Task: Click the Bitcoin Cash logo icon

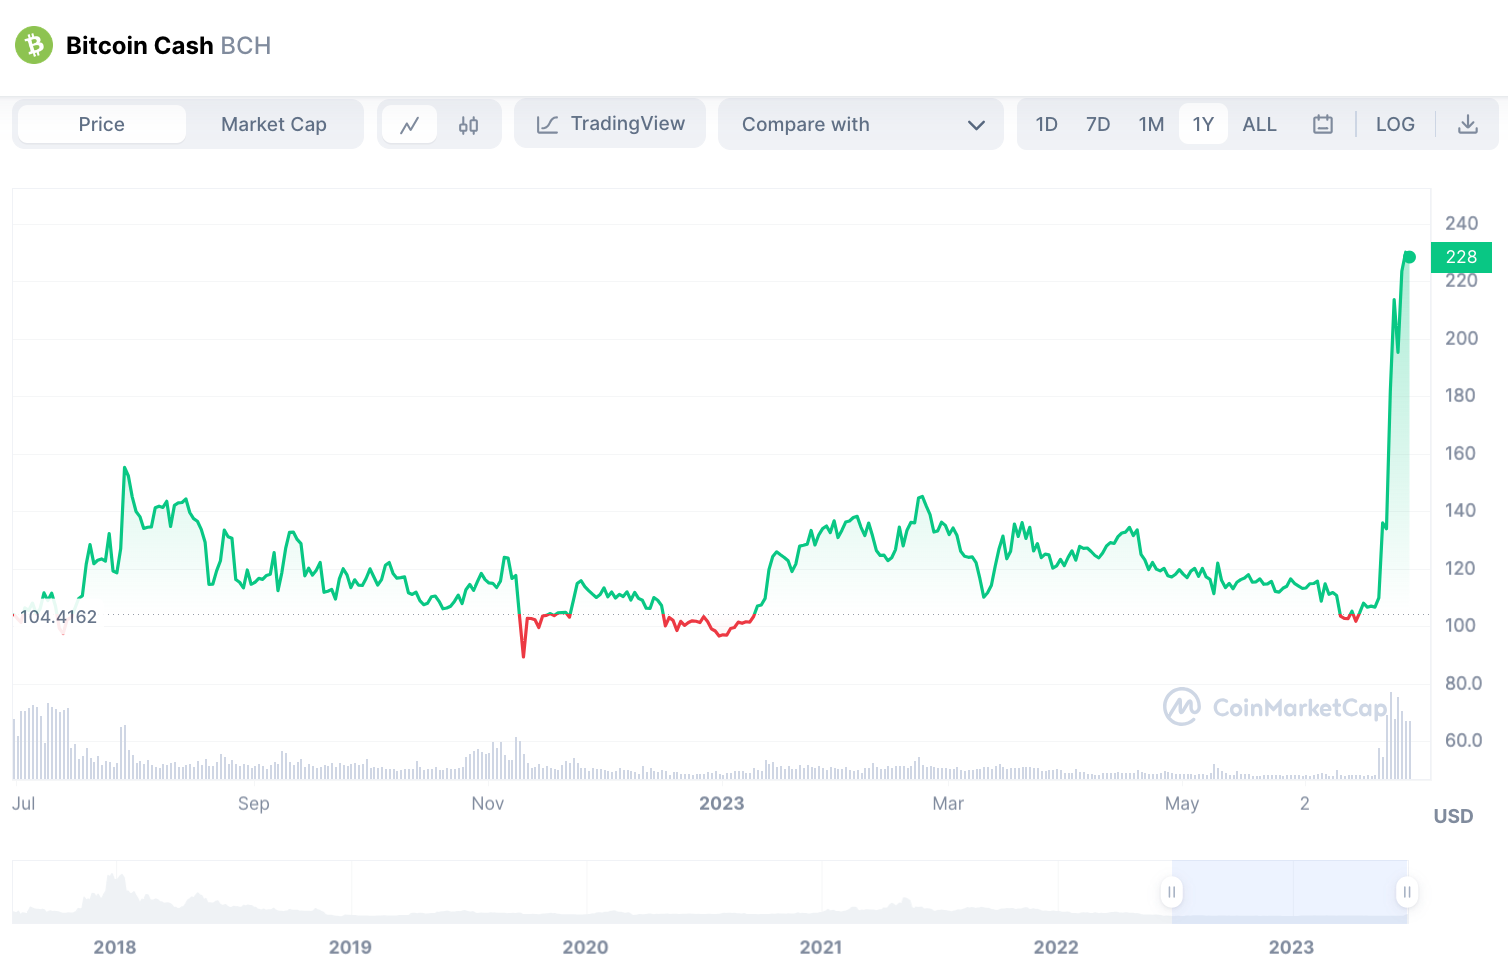Action: (x=34, y=45)
